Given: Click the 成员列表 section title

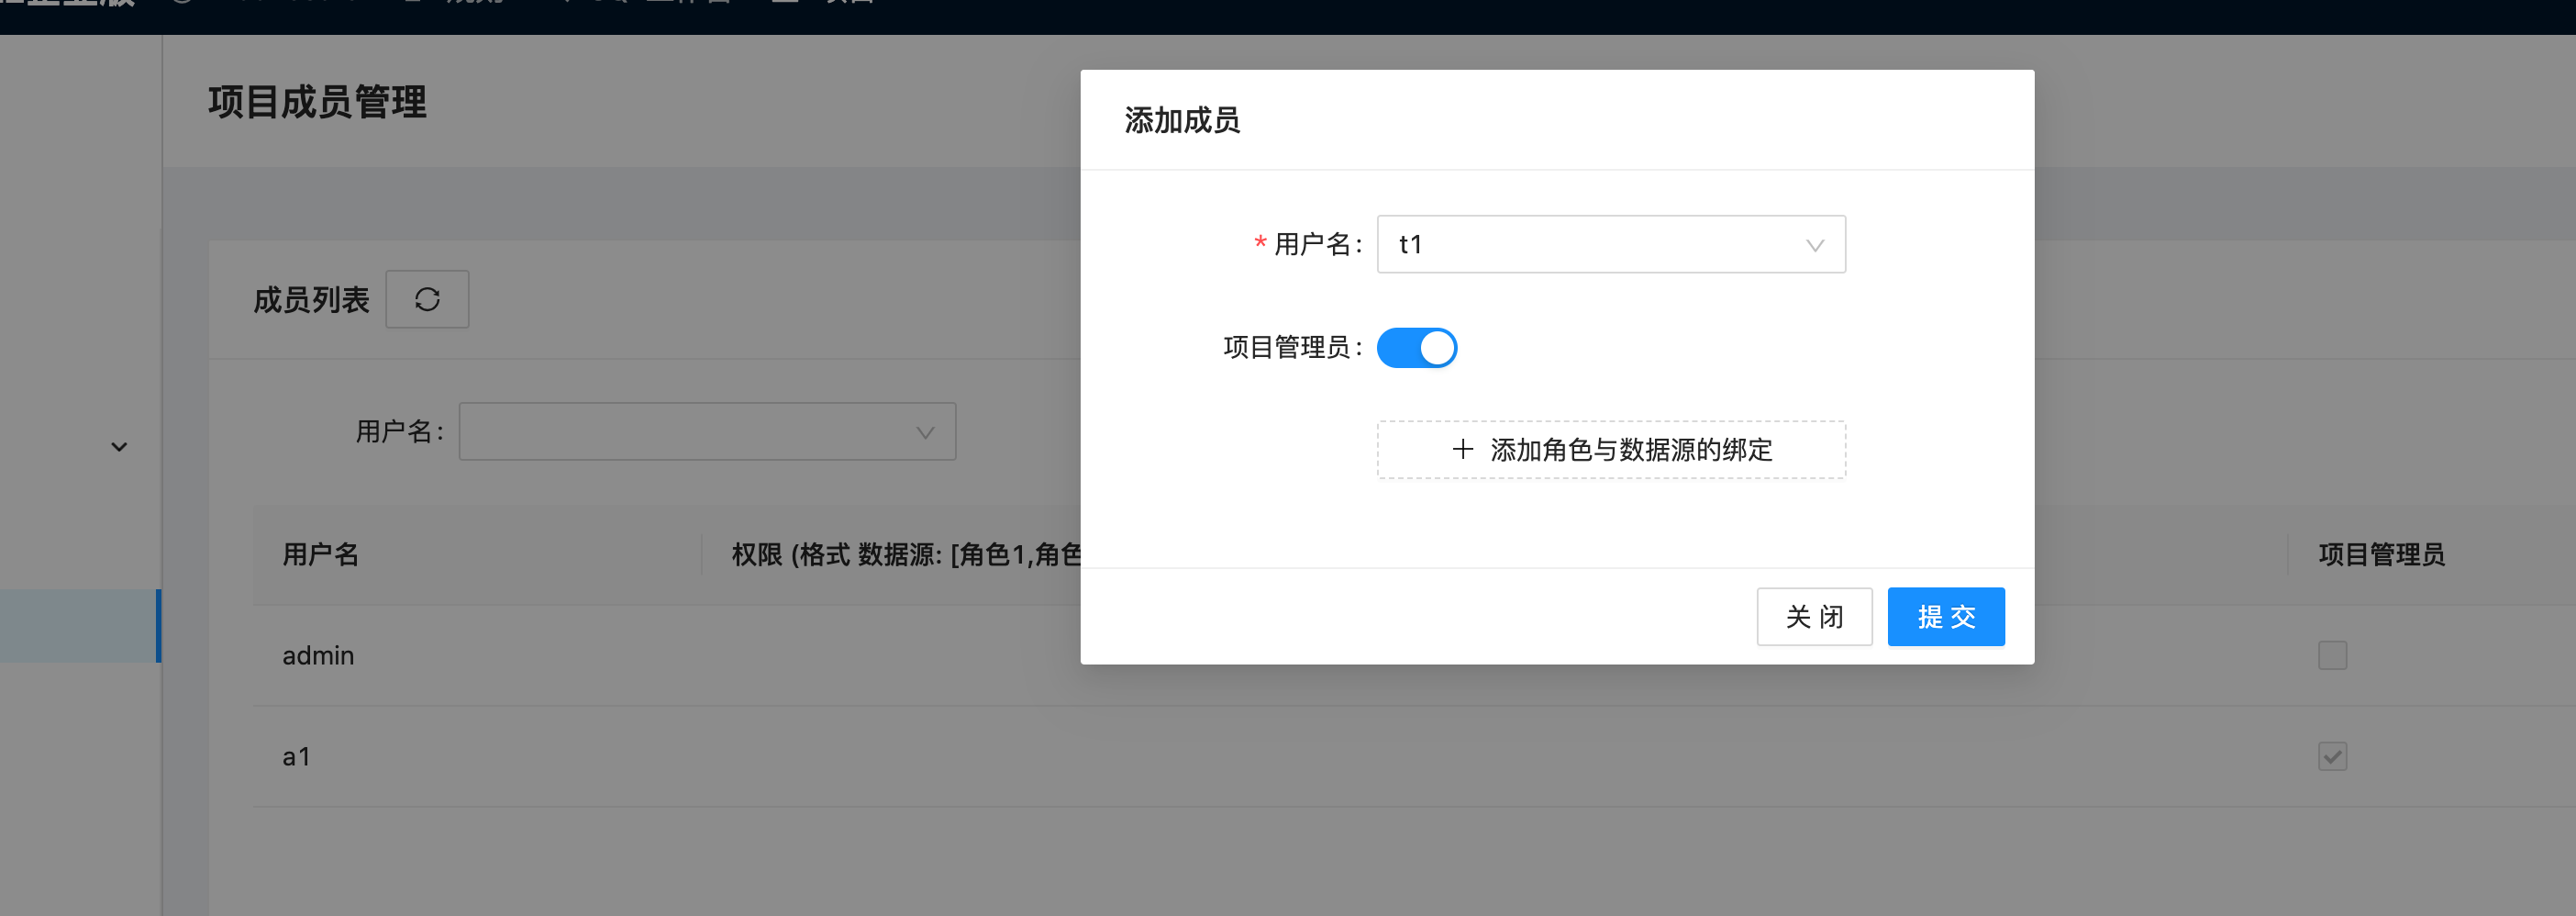Looking at the screenshot, I should [311, 299].
